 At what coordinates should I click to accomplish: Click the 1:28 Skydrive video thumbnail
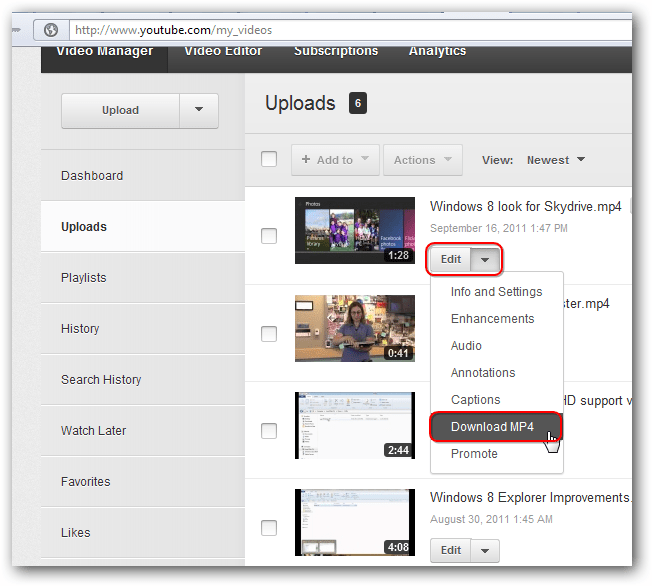click(x=355, y=230)
